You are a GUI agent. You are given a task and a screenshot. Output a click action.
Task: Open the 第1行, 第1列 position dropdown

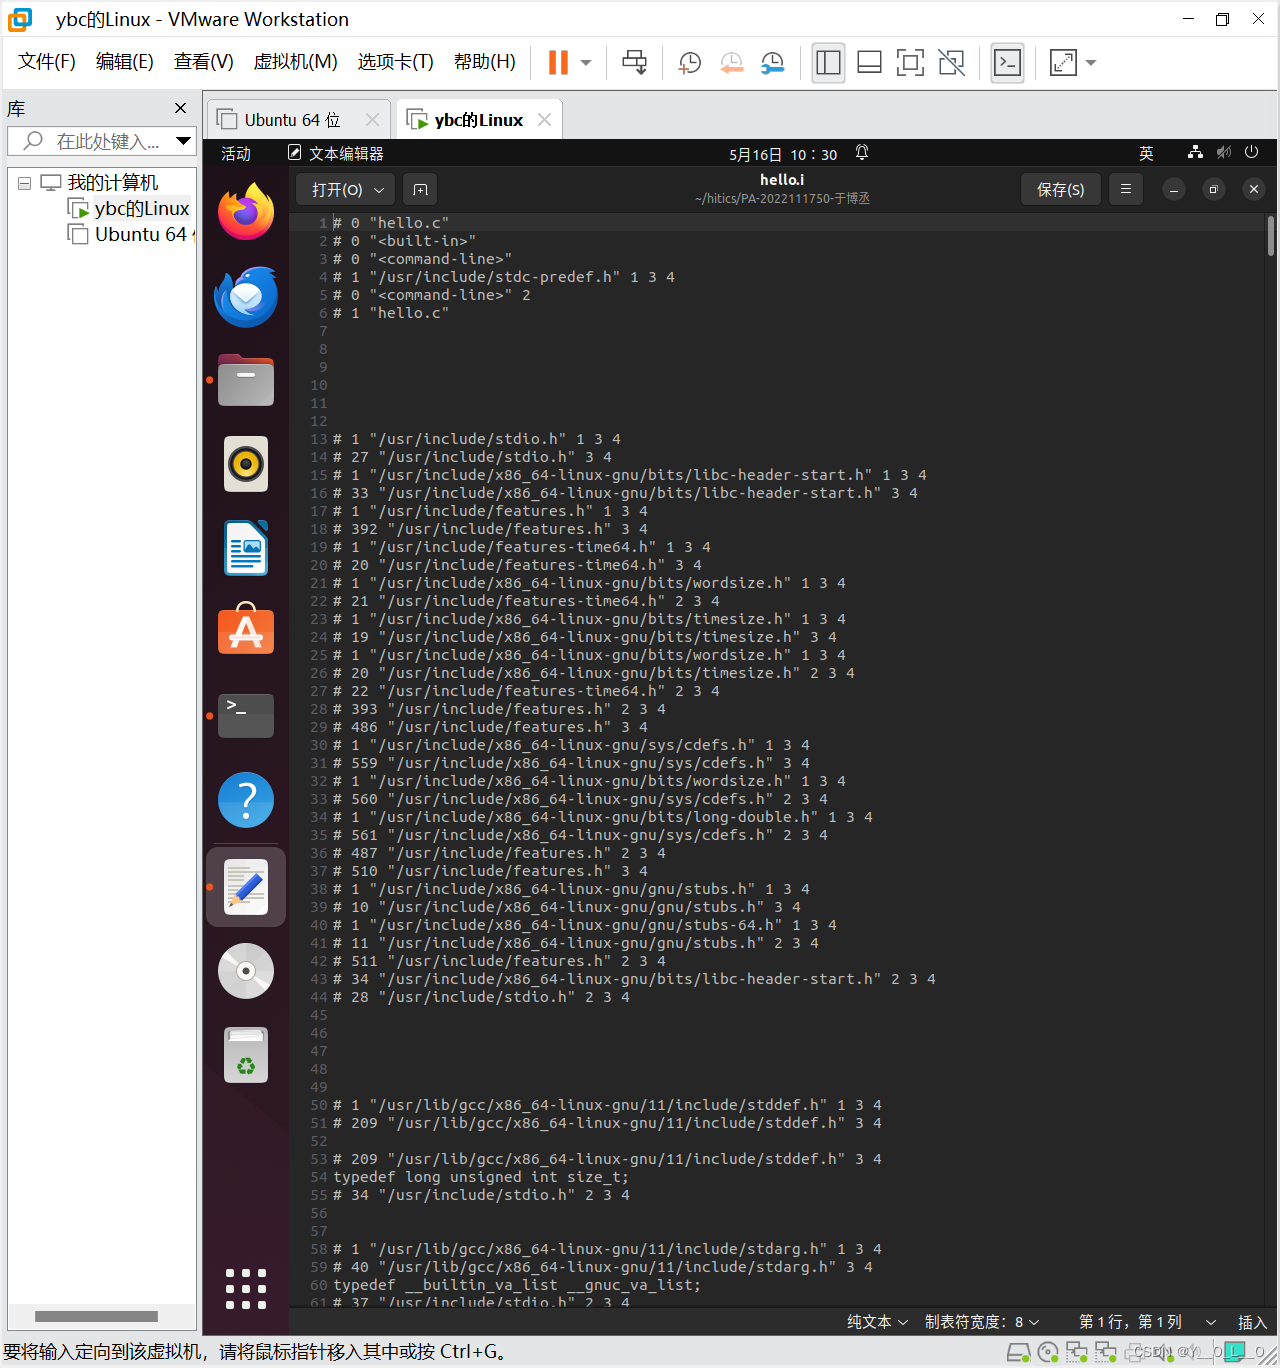(x=1148, y=1322)
